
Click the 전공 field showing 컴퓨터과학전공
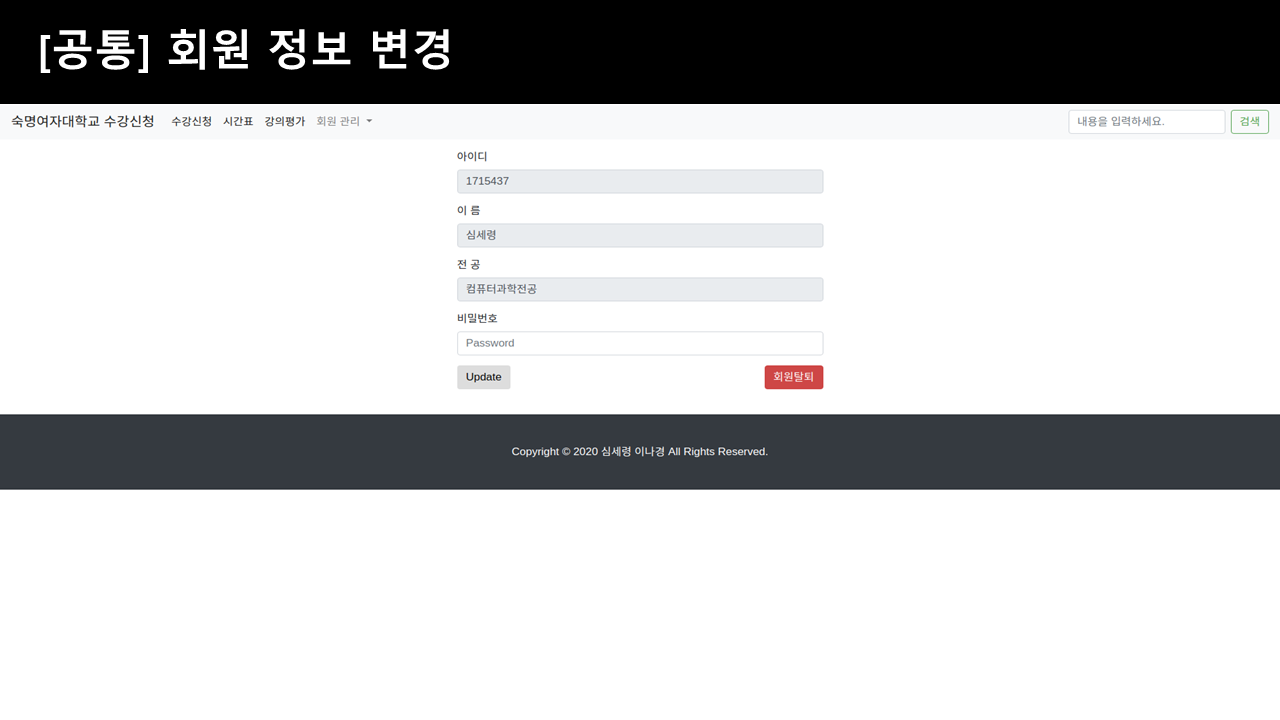tap(640, 289)
